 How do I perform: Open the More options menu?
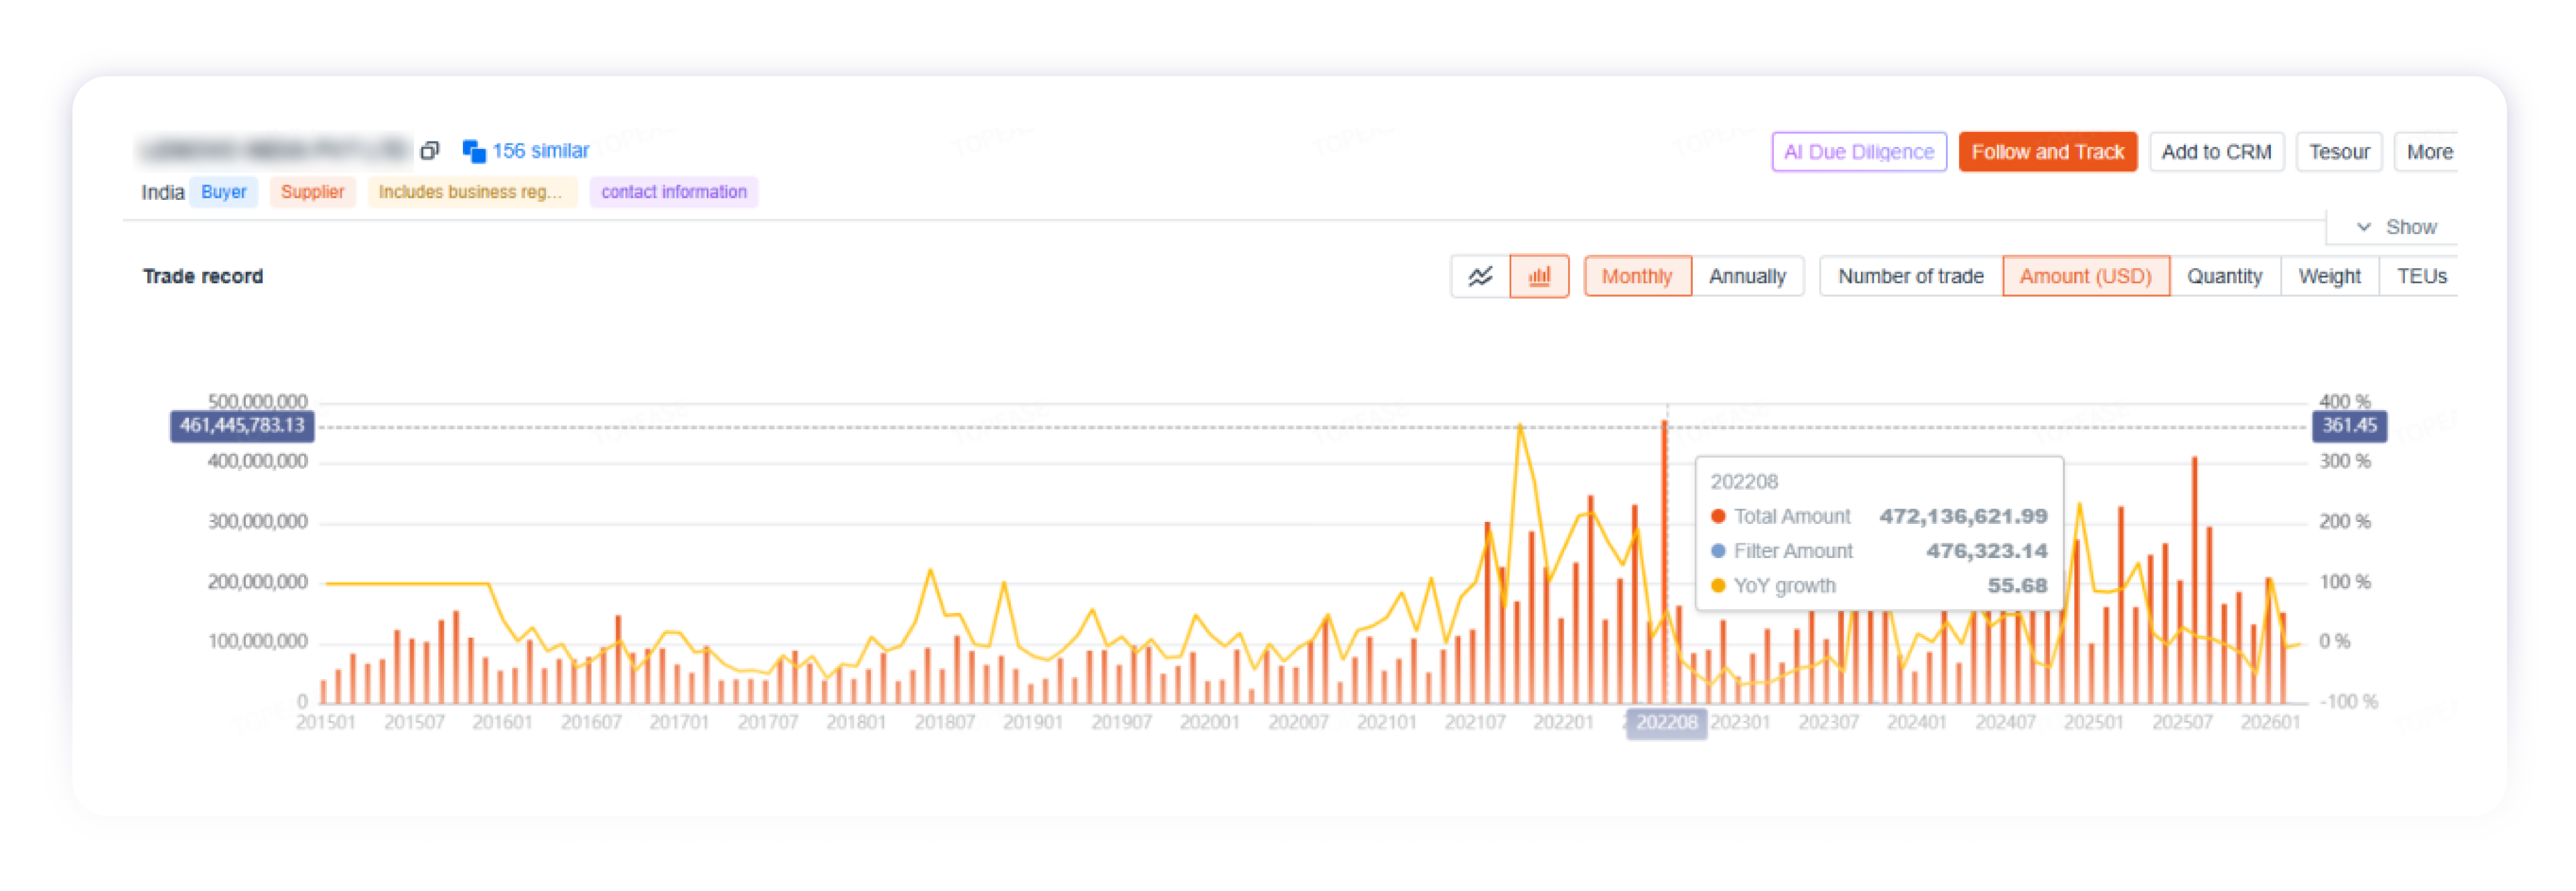pyautogui.click(x=2428, y=152)
